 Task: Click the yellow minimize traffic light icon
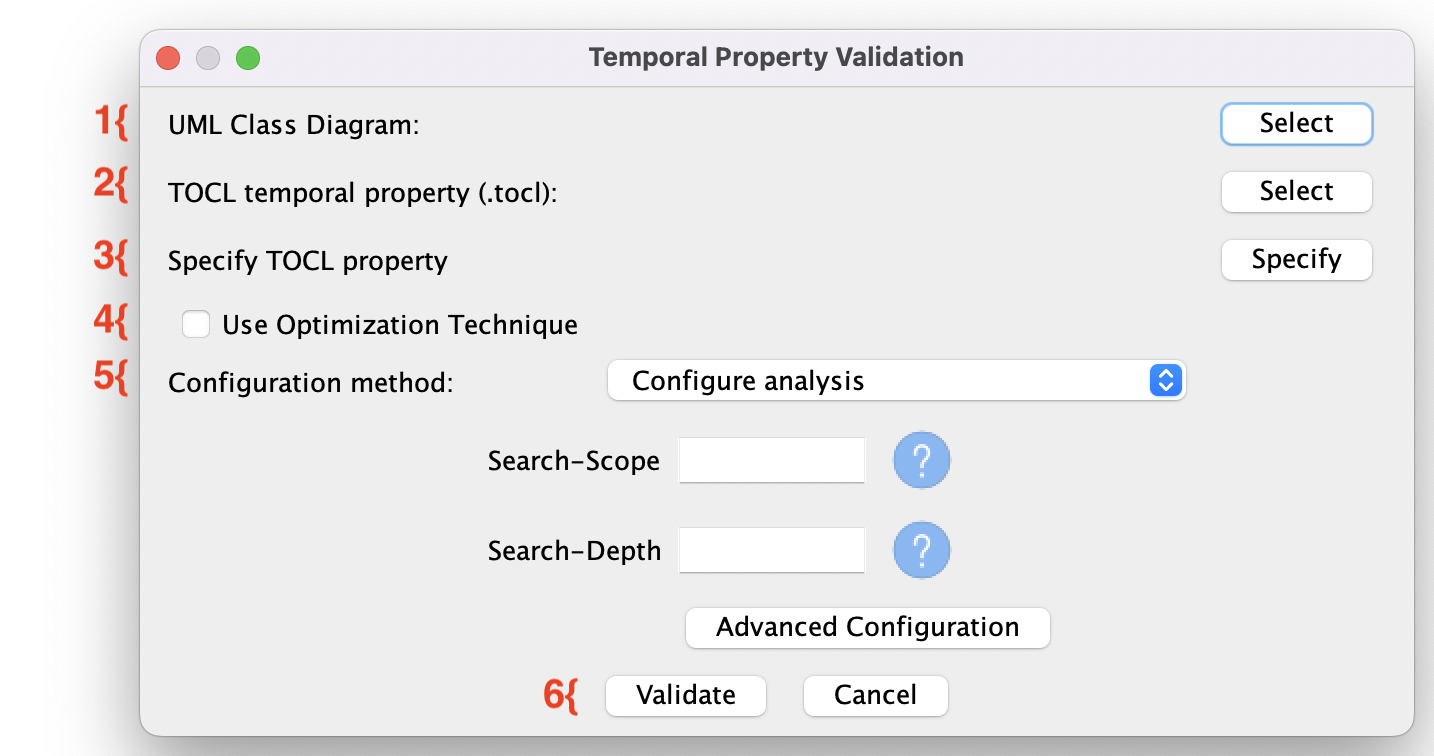tap(208, 57)
